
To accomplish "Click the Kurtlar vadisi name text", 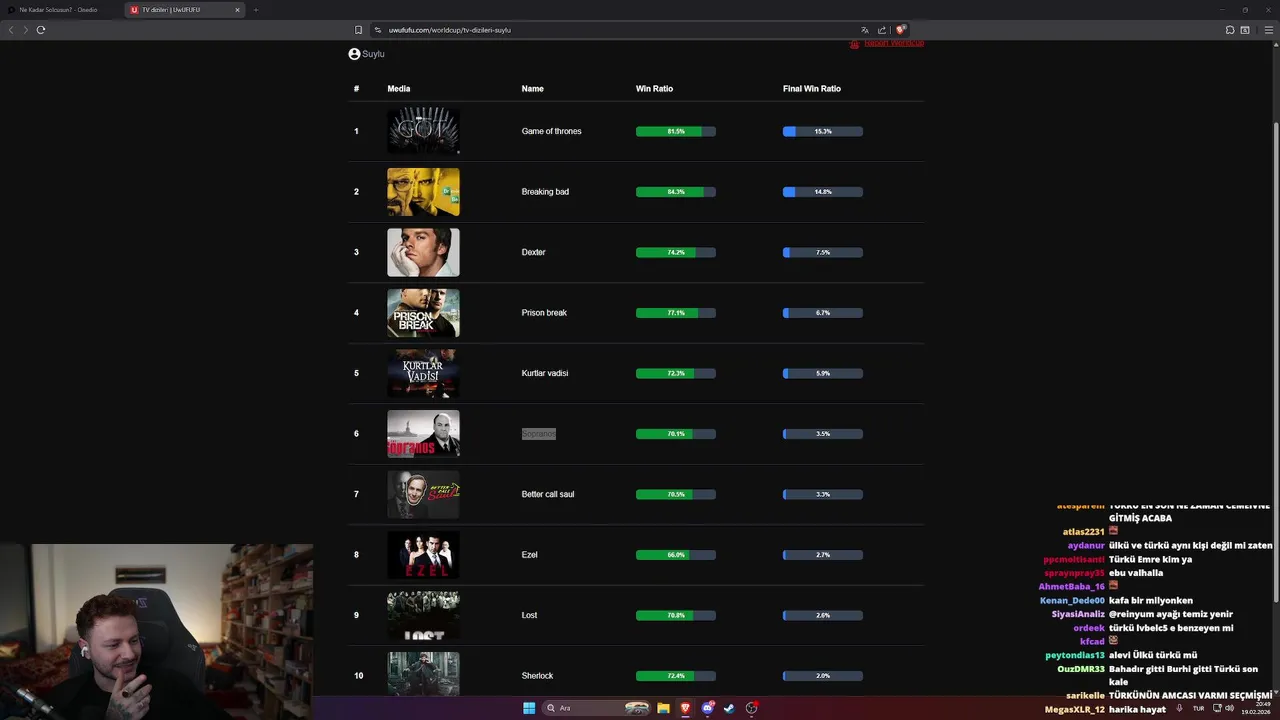I will (545, 373).
